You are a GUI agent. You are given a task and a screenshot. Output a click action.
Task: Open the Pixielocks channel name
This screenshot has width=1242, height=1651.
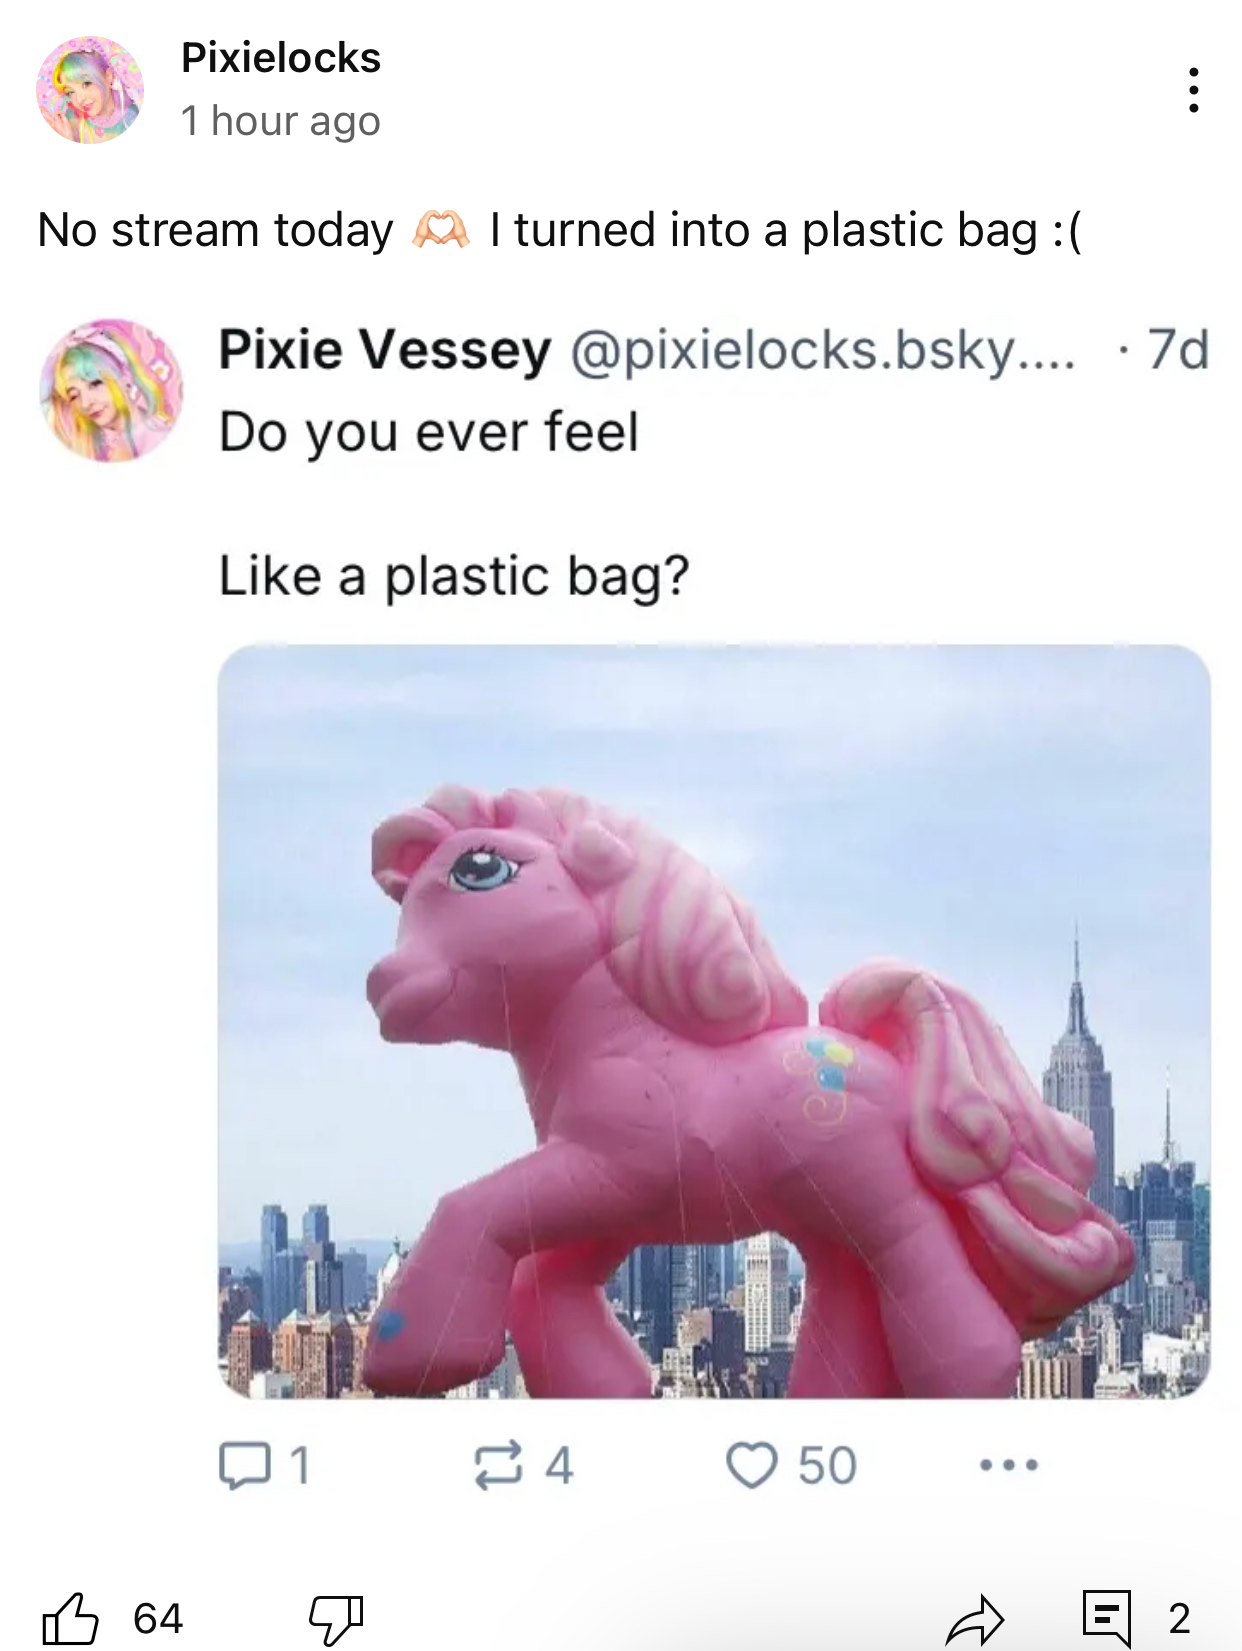pyautogui.click(x=281, y=58)
